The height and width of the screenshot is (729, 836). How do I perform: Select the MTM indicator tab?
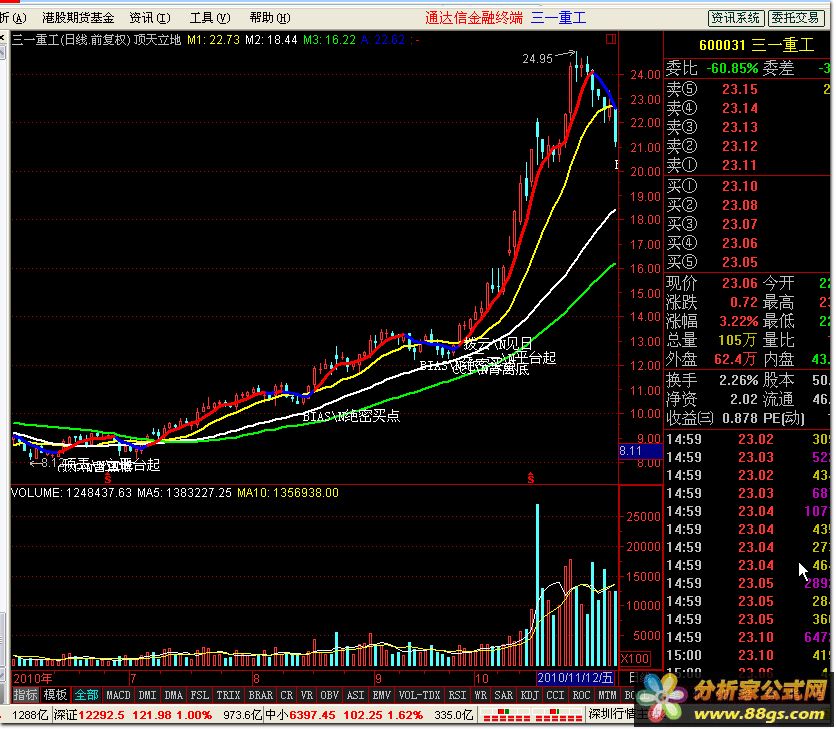coord(607,695)
